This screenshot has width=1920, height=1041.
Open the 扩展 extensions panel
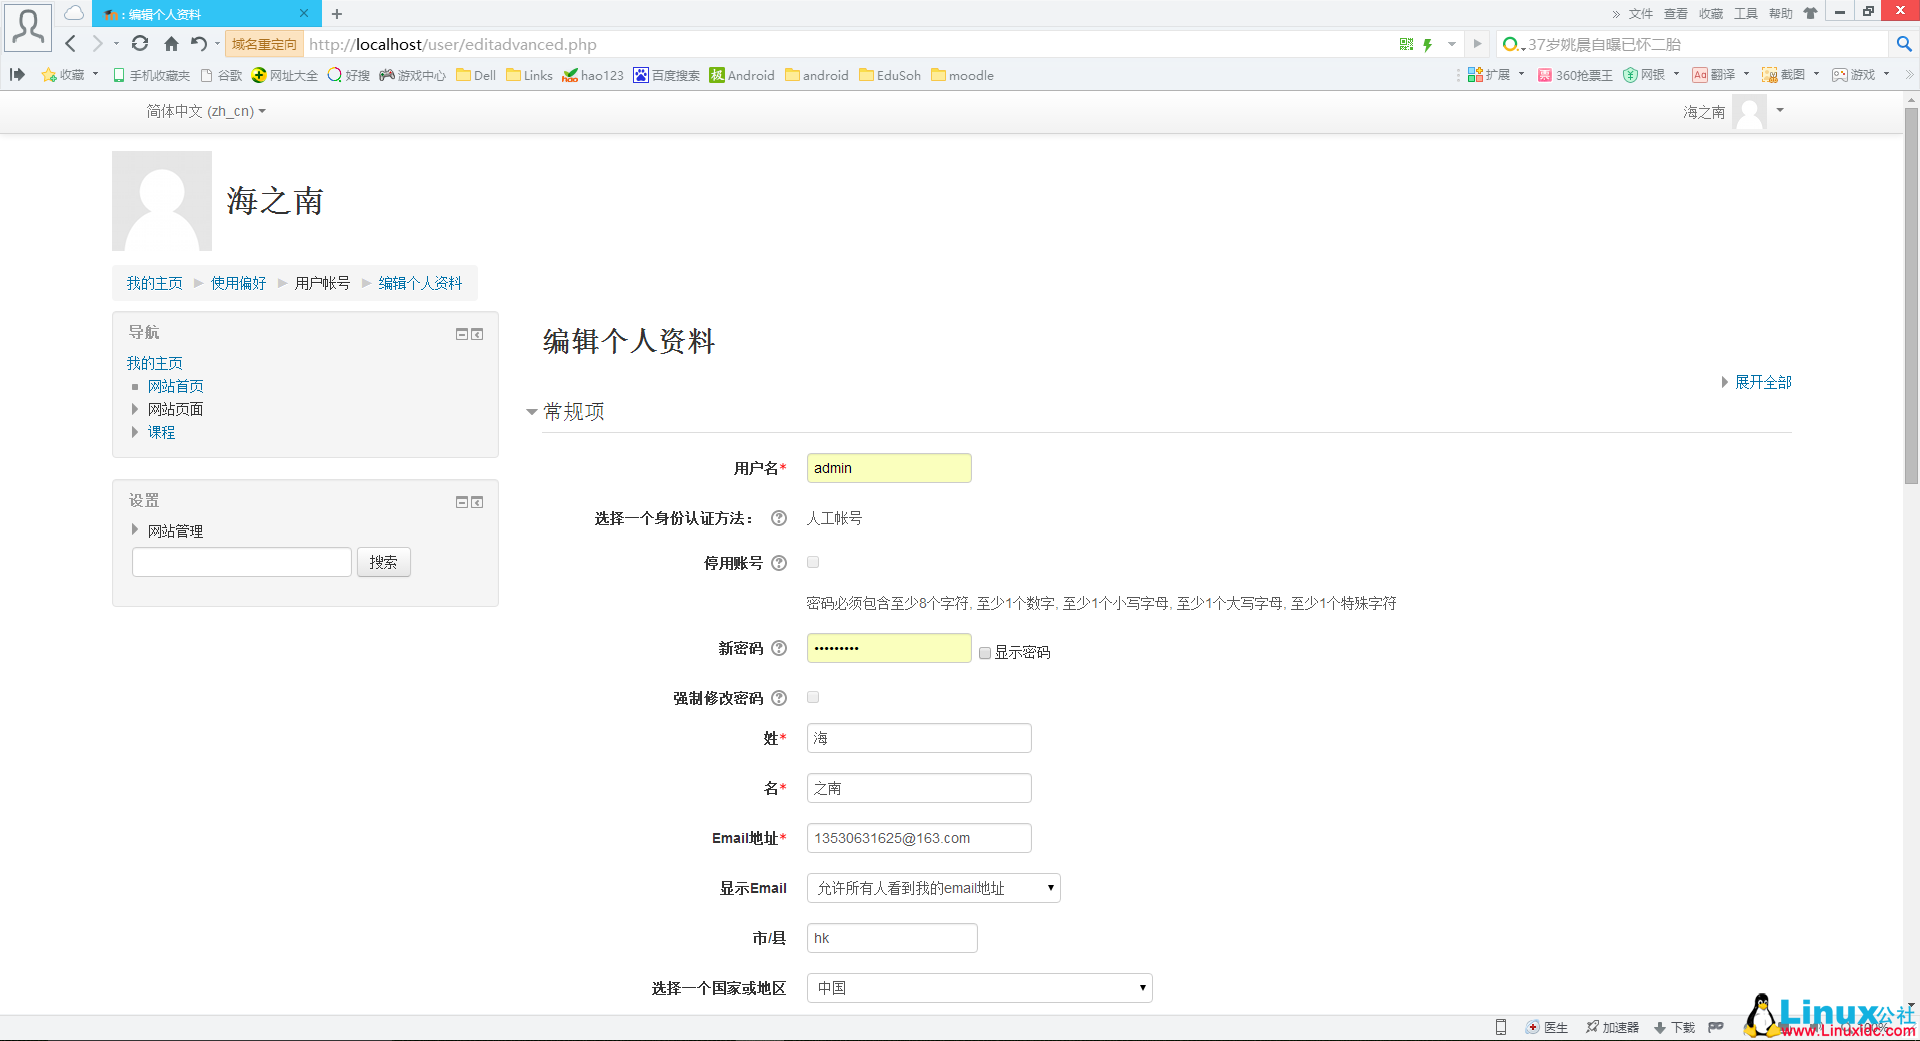(1490, 74)
